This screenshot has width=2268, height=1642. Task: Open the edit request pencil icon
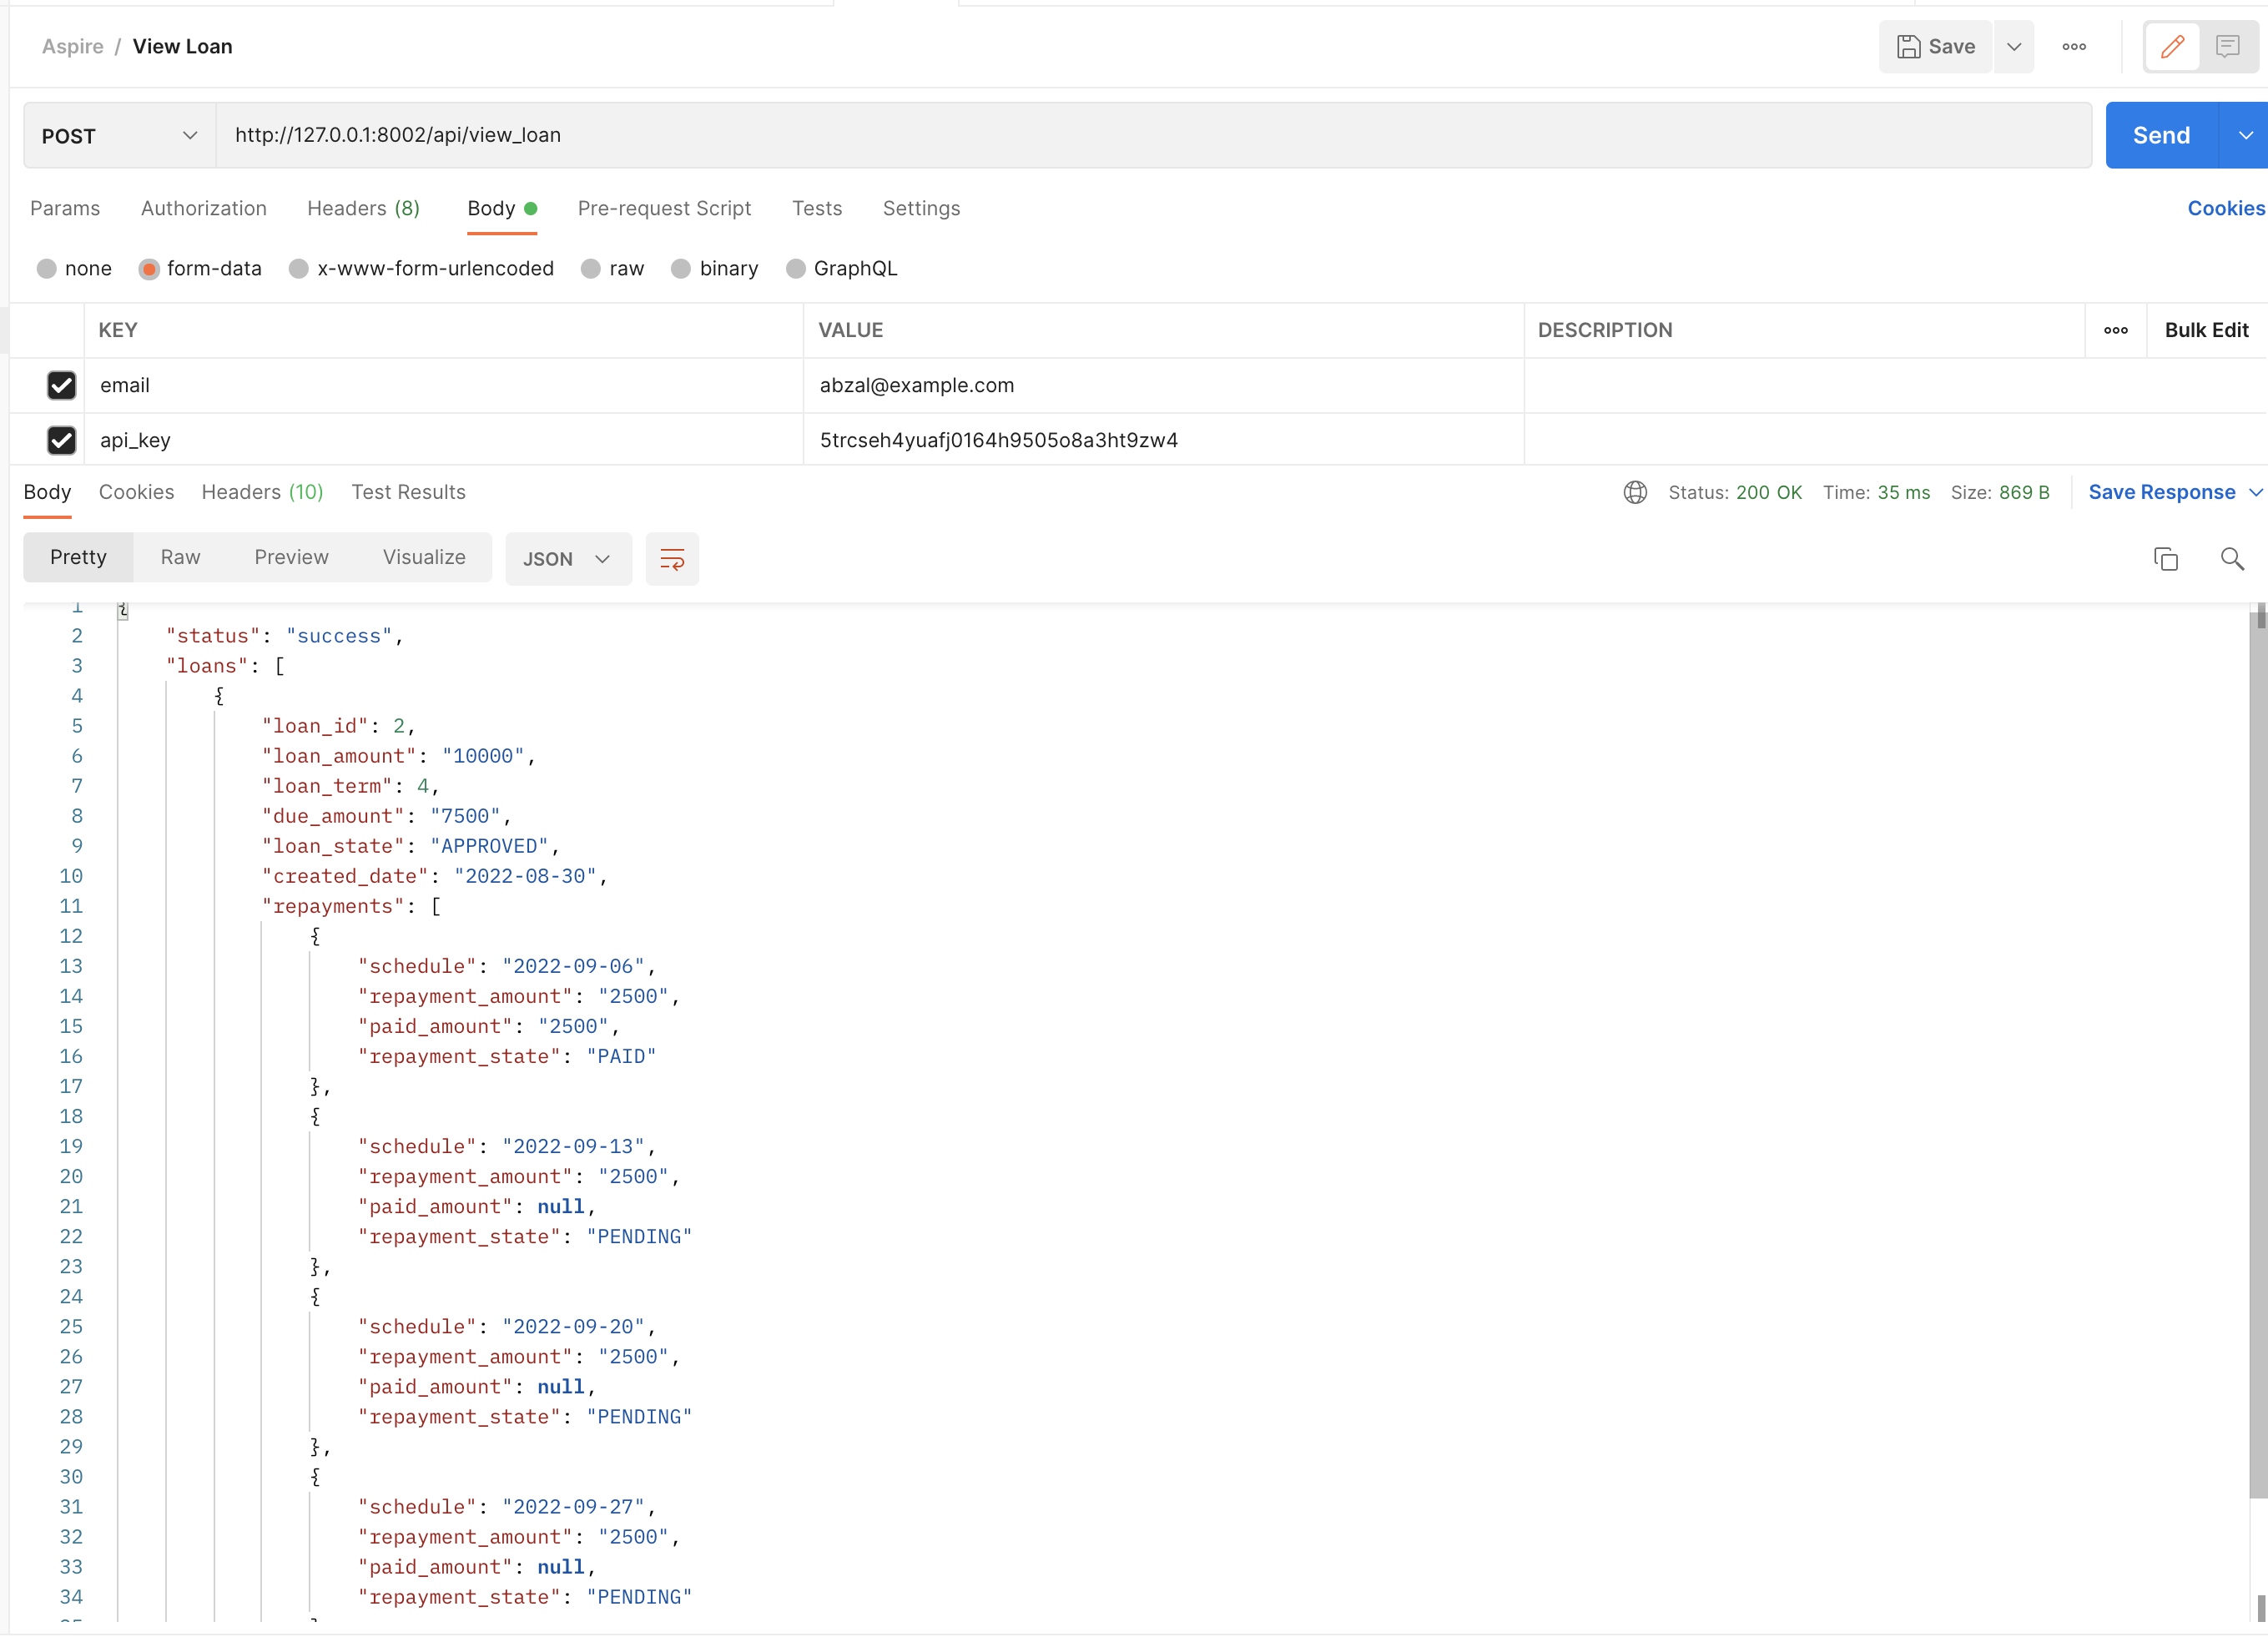click(2171, 46)
